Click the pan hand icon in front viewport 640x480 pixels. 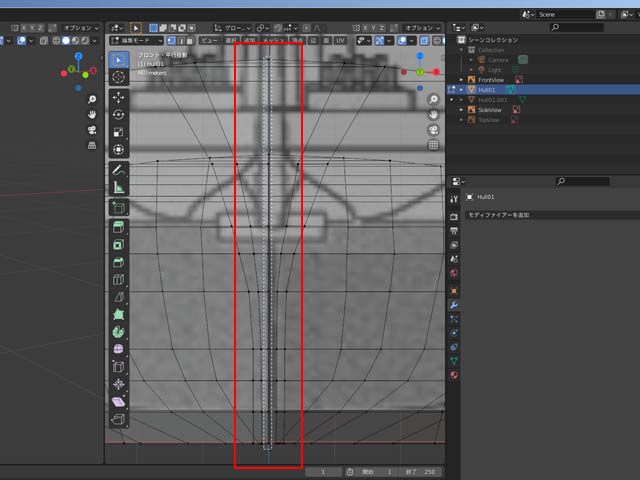tap(433, 115)
